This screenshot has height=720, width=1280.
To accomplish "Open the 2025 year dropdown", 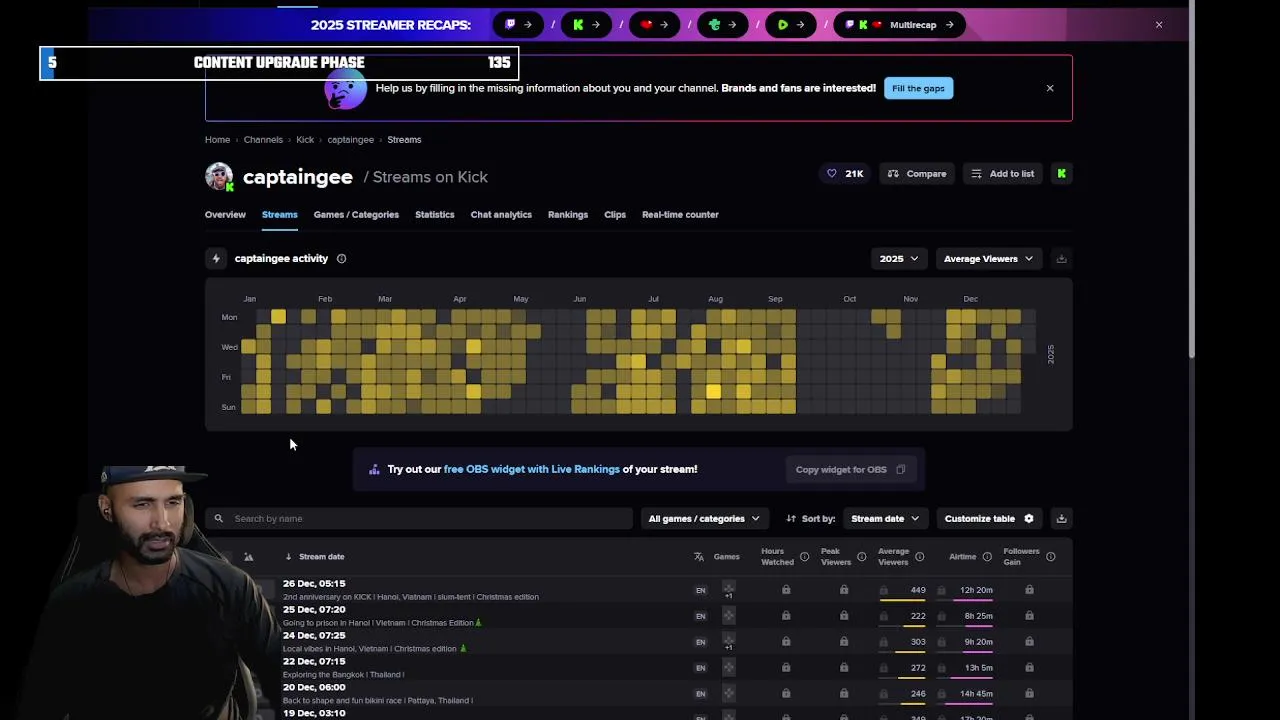I will tap(899, 259).
